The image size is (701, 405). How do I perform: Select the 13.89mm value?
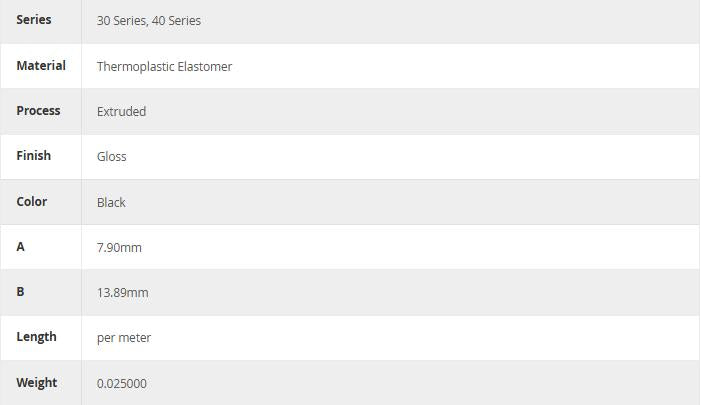pos(122,293)
